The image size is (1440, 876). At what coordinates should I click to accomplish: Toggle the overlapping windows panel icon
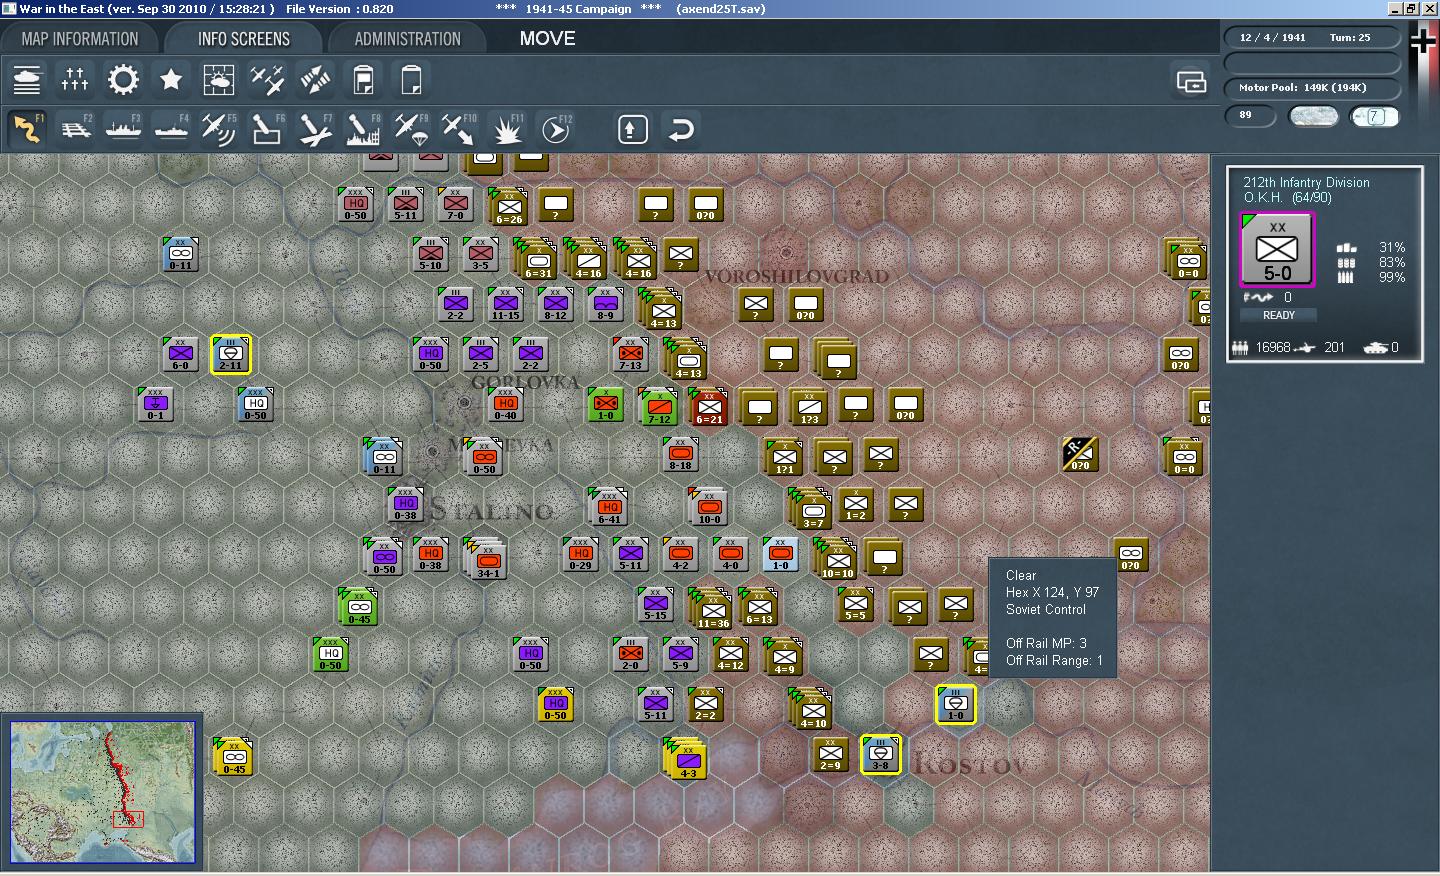click(x=1191, y=81)
